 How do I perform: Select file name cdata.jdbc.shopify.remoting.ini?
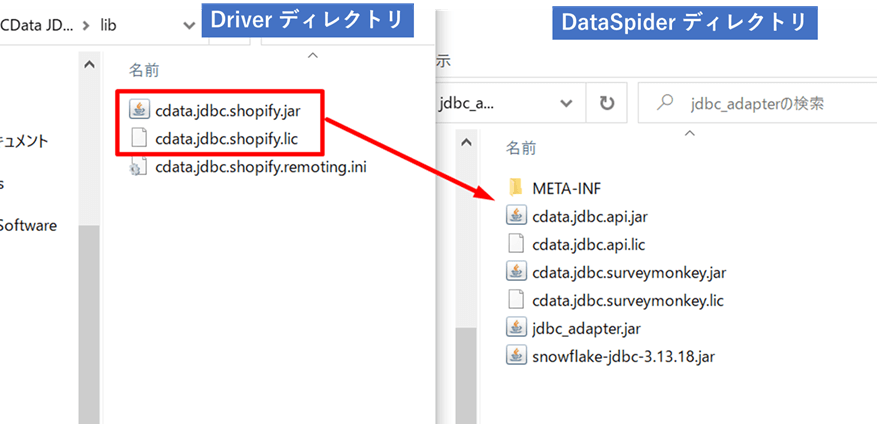tap(261, 167)
